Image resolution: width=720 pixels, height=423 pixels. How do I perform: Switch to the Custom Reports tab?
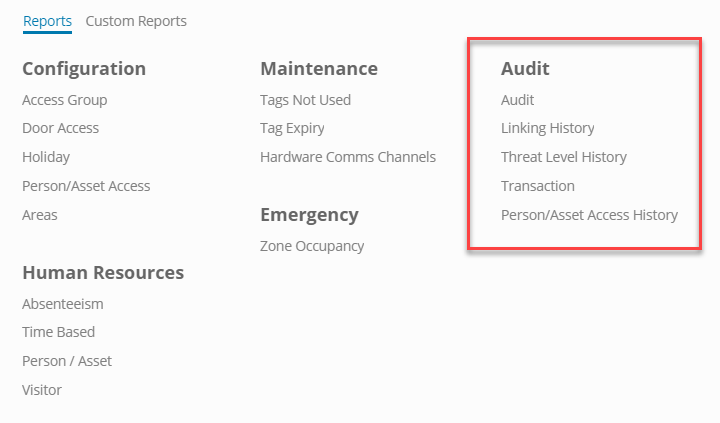click(x=136, y=20)
